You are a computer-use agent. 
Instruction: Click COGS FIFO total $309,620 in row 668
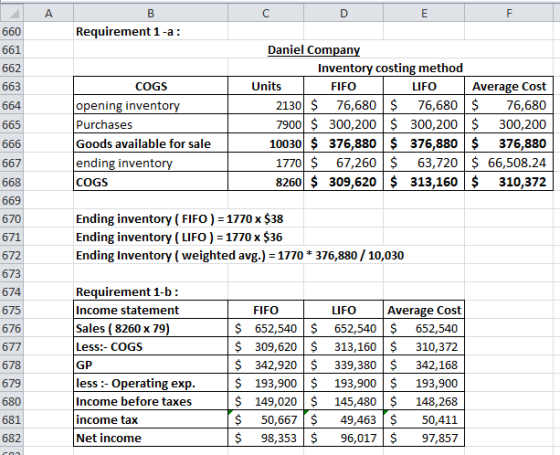[x=344, y=182]
